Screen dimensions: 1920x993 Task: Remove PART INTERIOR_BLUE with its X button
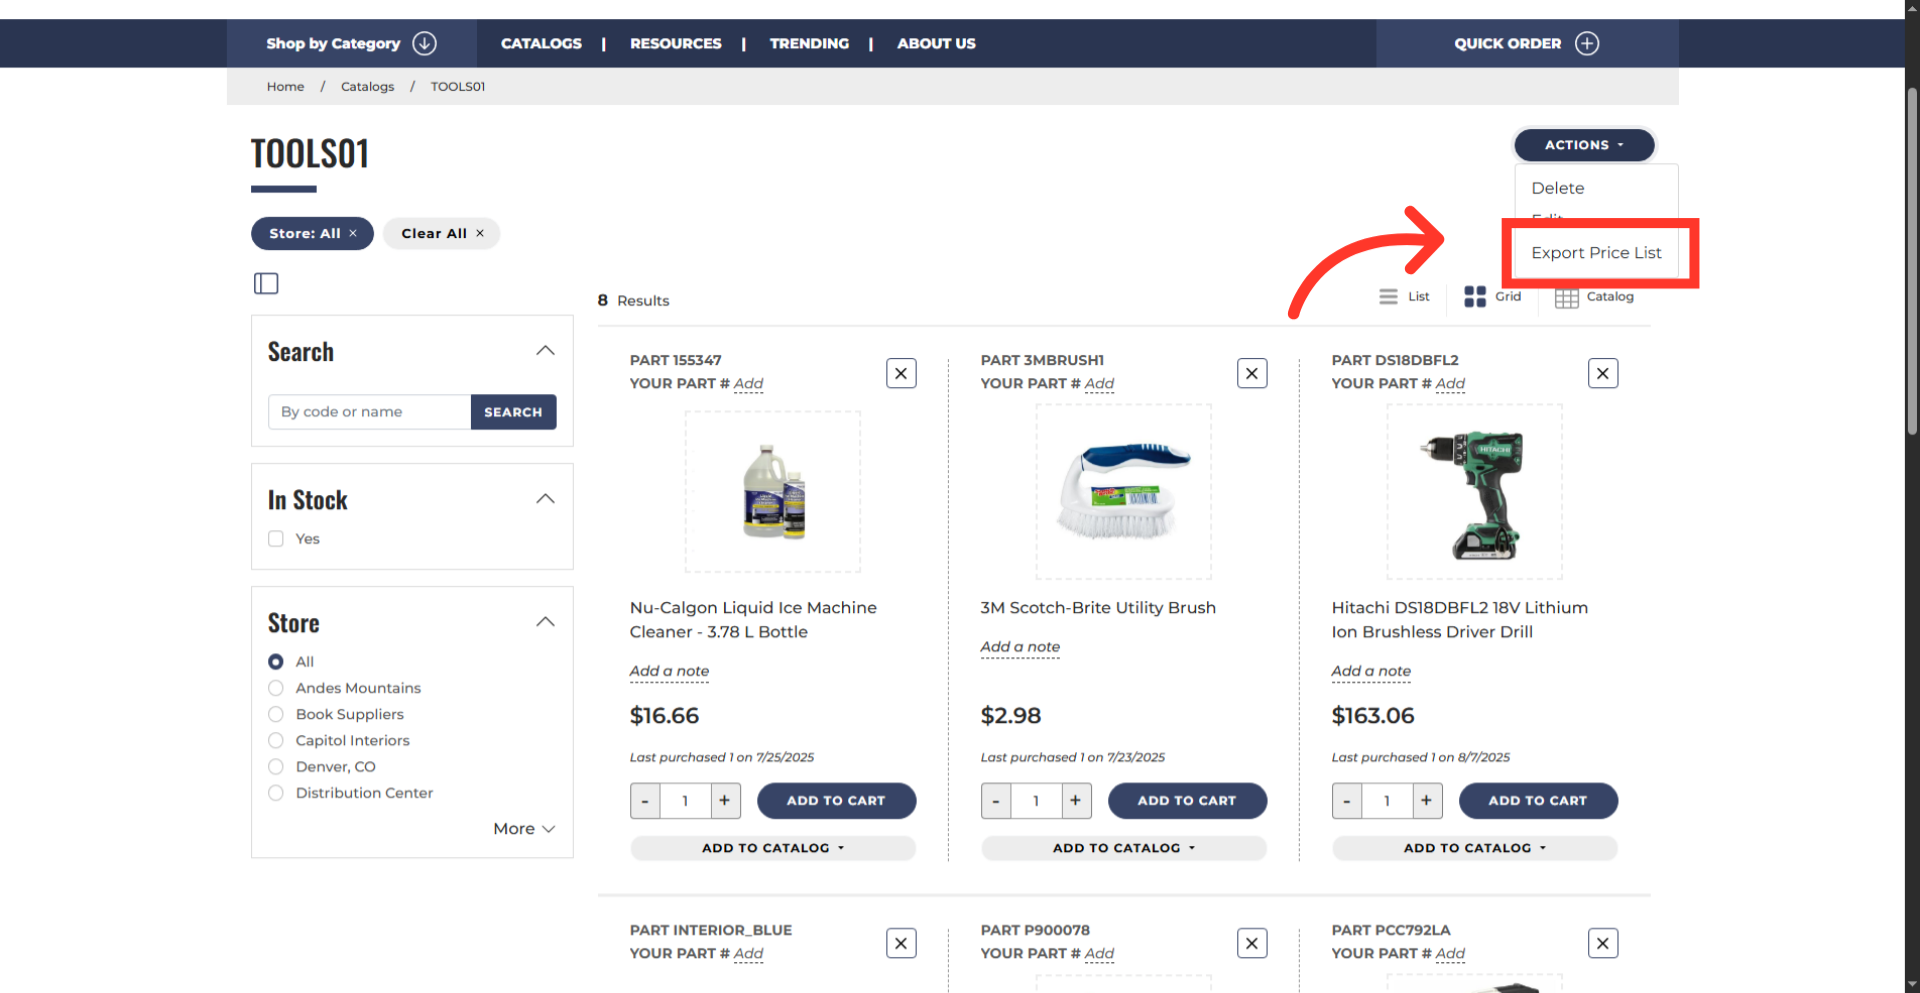coord(901,943)
